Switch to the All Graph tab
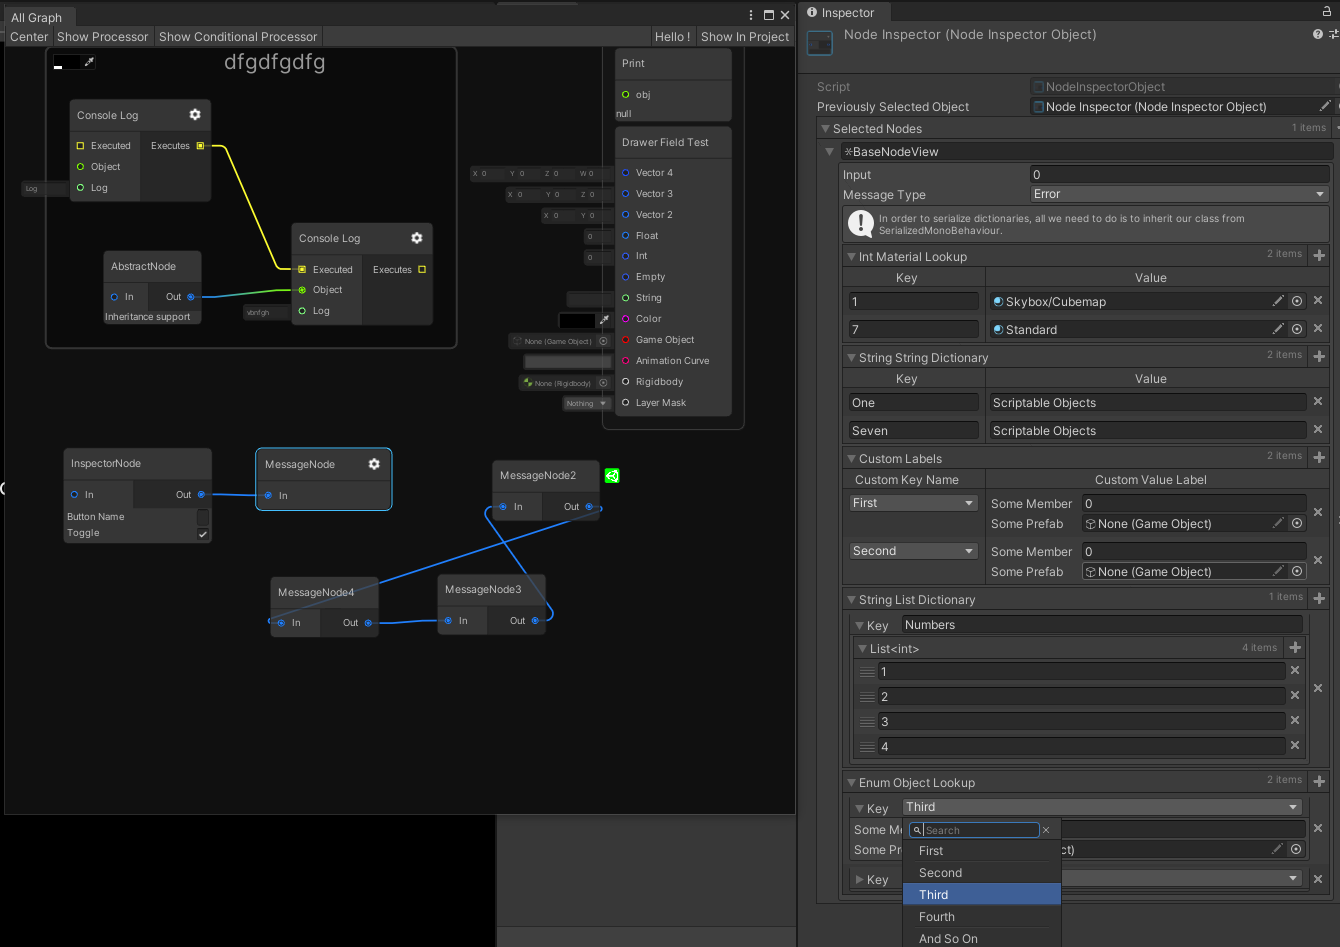1340x947 pixels. tap(38, 16)
